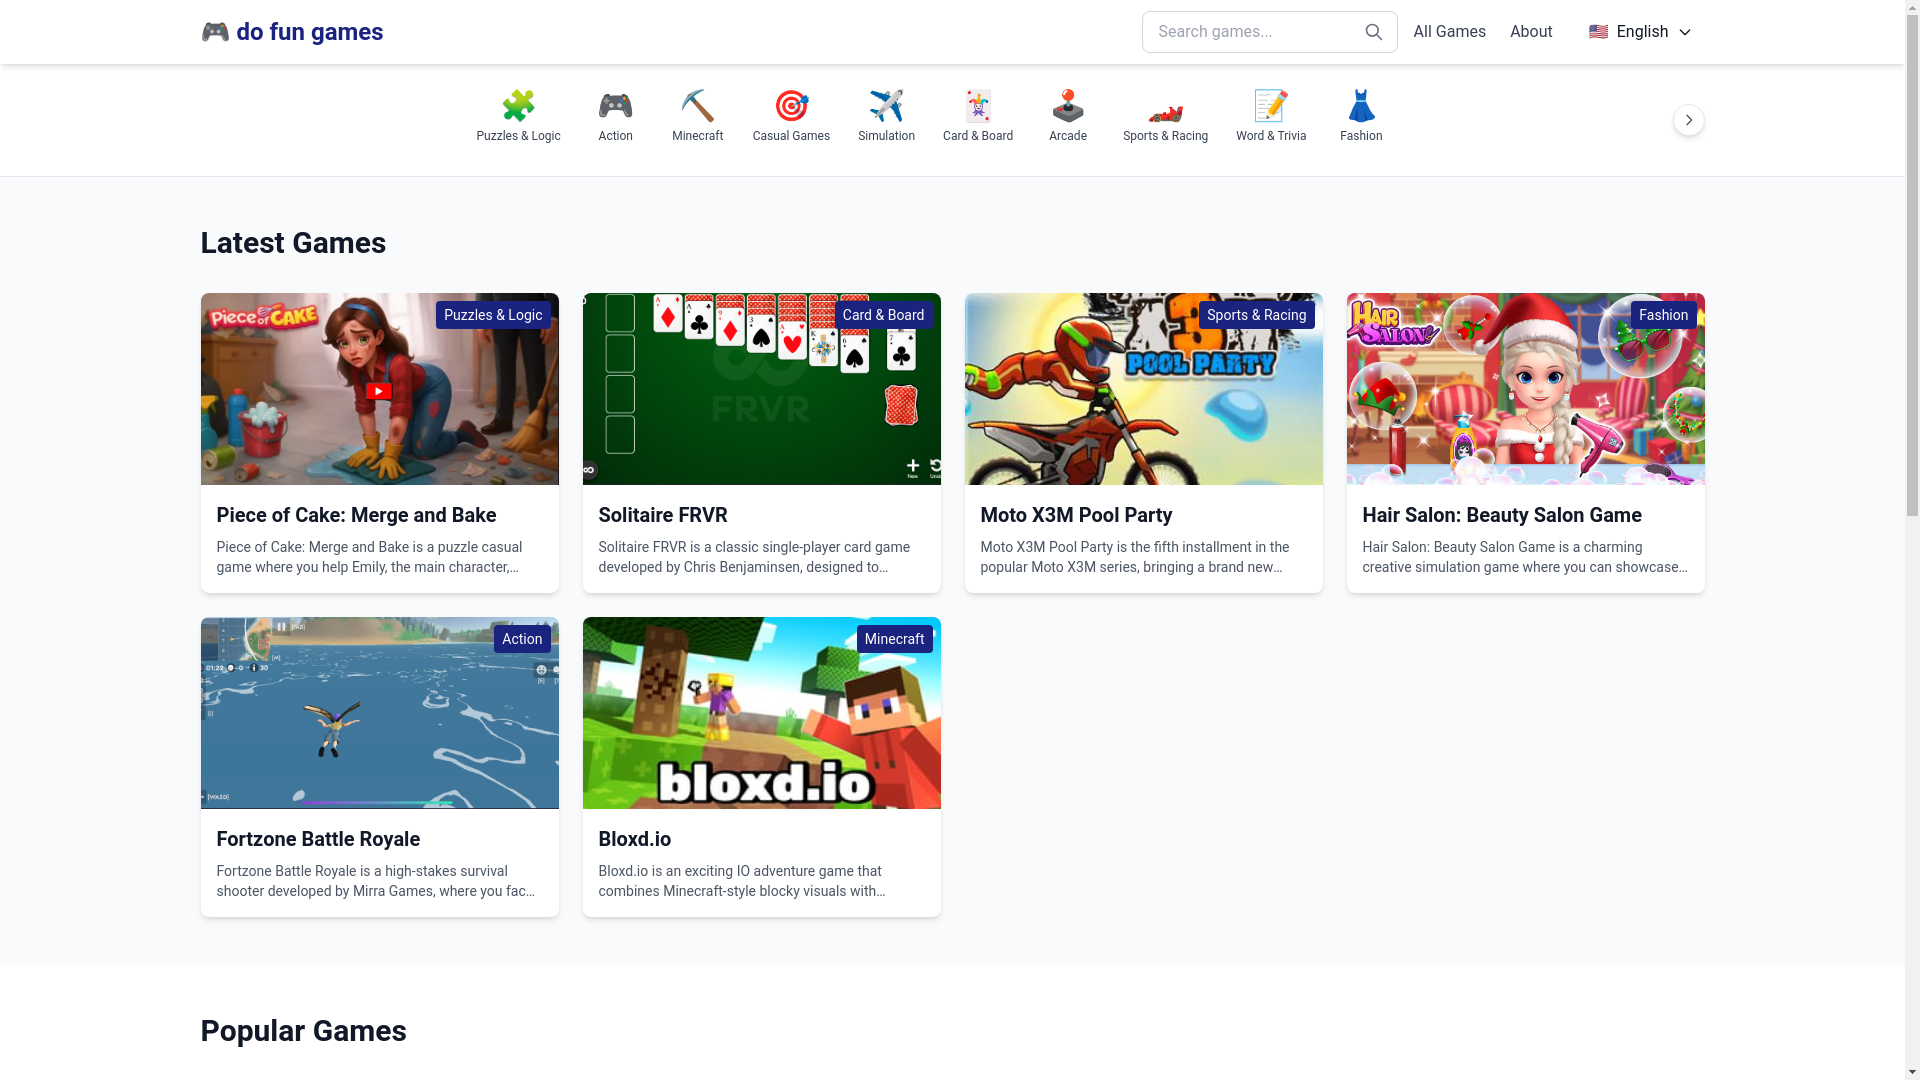Open the Moto X3M Pool Party thumbnail
This screenshot has width=1920, height=1080.
pyautogui.click(x=1144, y=389)
